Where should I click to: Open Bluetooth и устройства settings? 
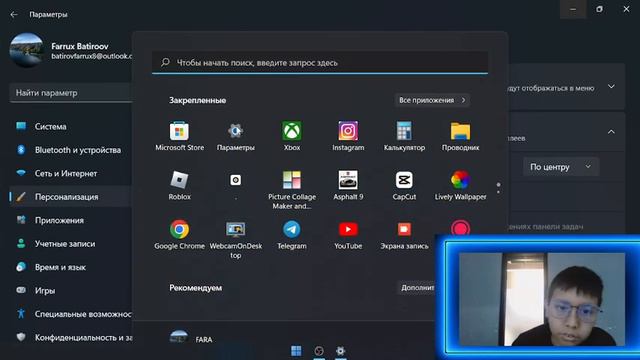click(70, 150)
